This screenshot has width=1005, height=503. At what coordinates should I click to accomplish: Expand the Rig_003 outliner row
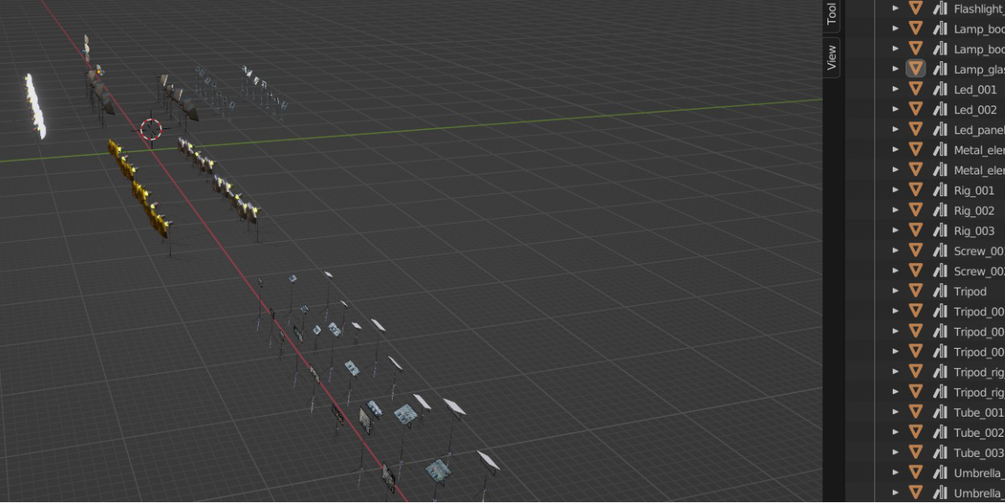895,231
